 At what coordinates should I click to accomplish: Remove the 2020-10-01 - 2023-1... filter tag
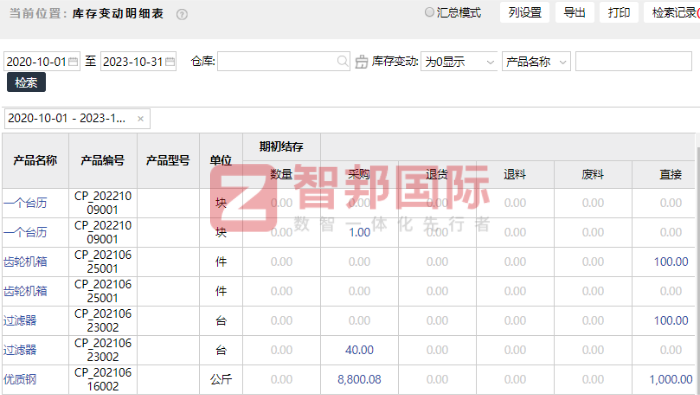tap(141, 119)
